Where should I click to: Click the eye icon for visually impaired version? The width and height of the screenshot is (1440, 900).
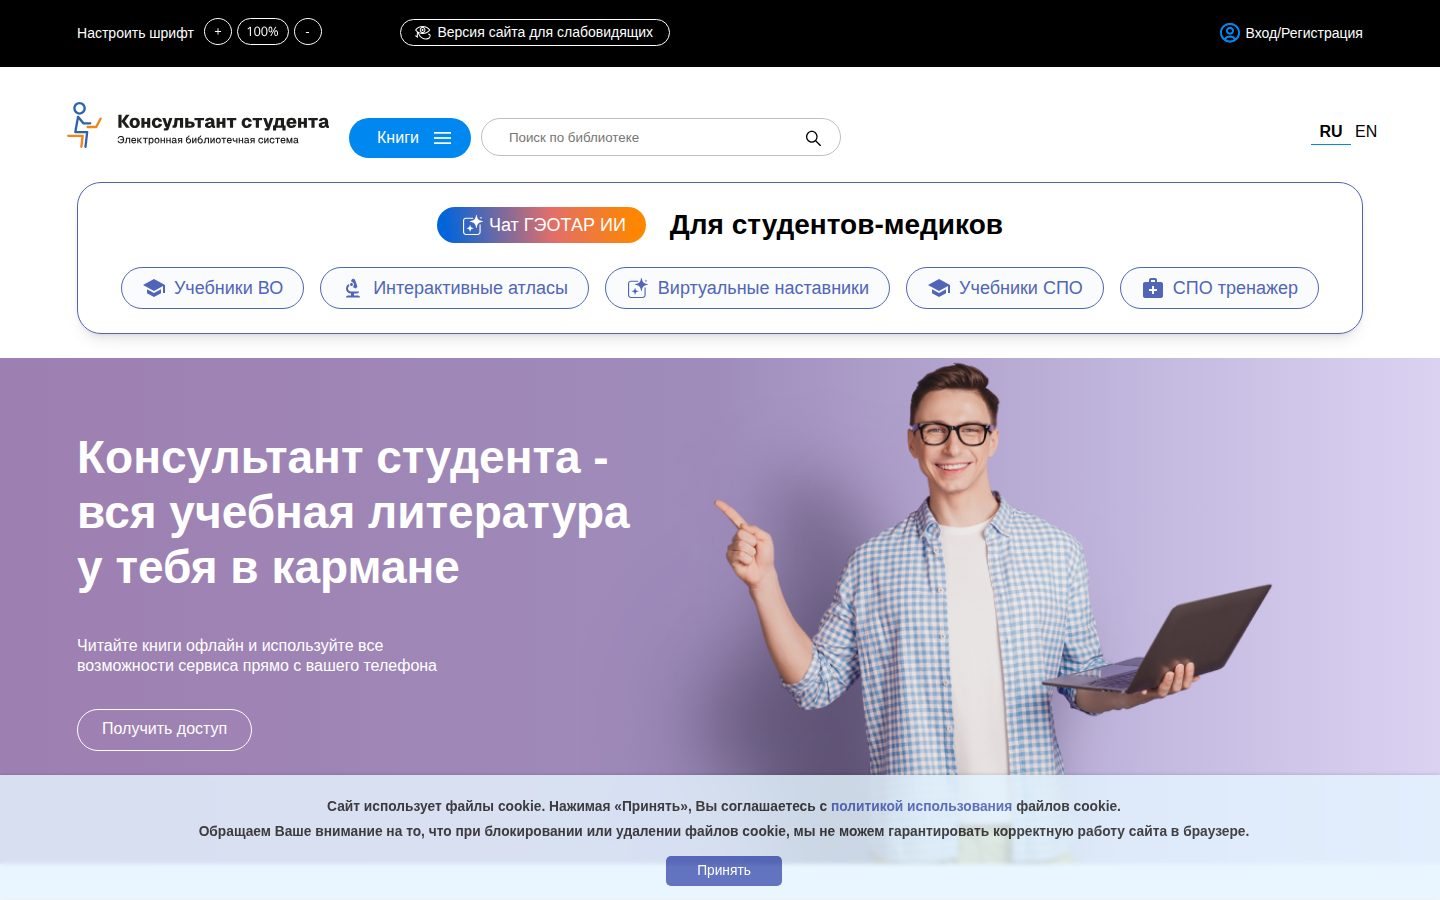(423, 32)
